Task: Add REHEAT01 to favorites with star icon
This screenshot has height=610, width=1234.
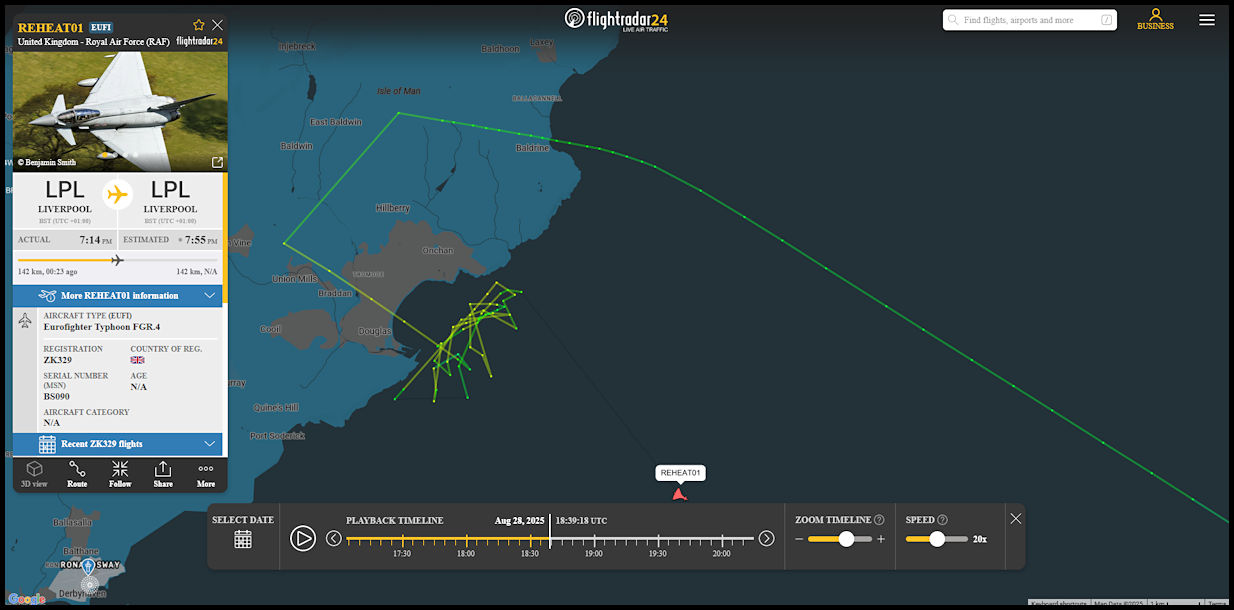Action: point(199,25)
